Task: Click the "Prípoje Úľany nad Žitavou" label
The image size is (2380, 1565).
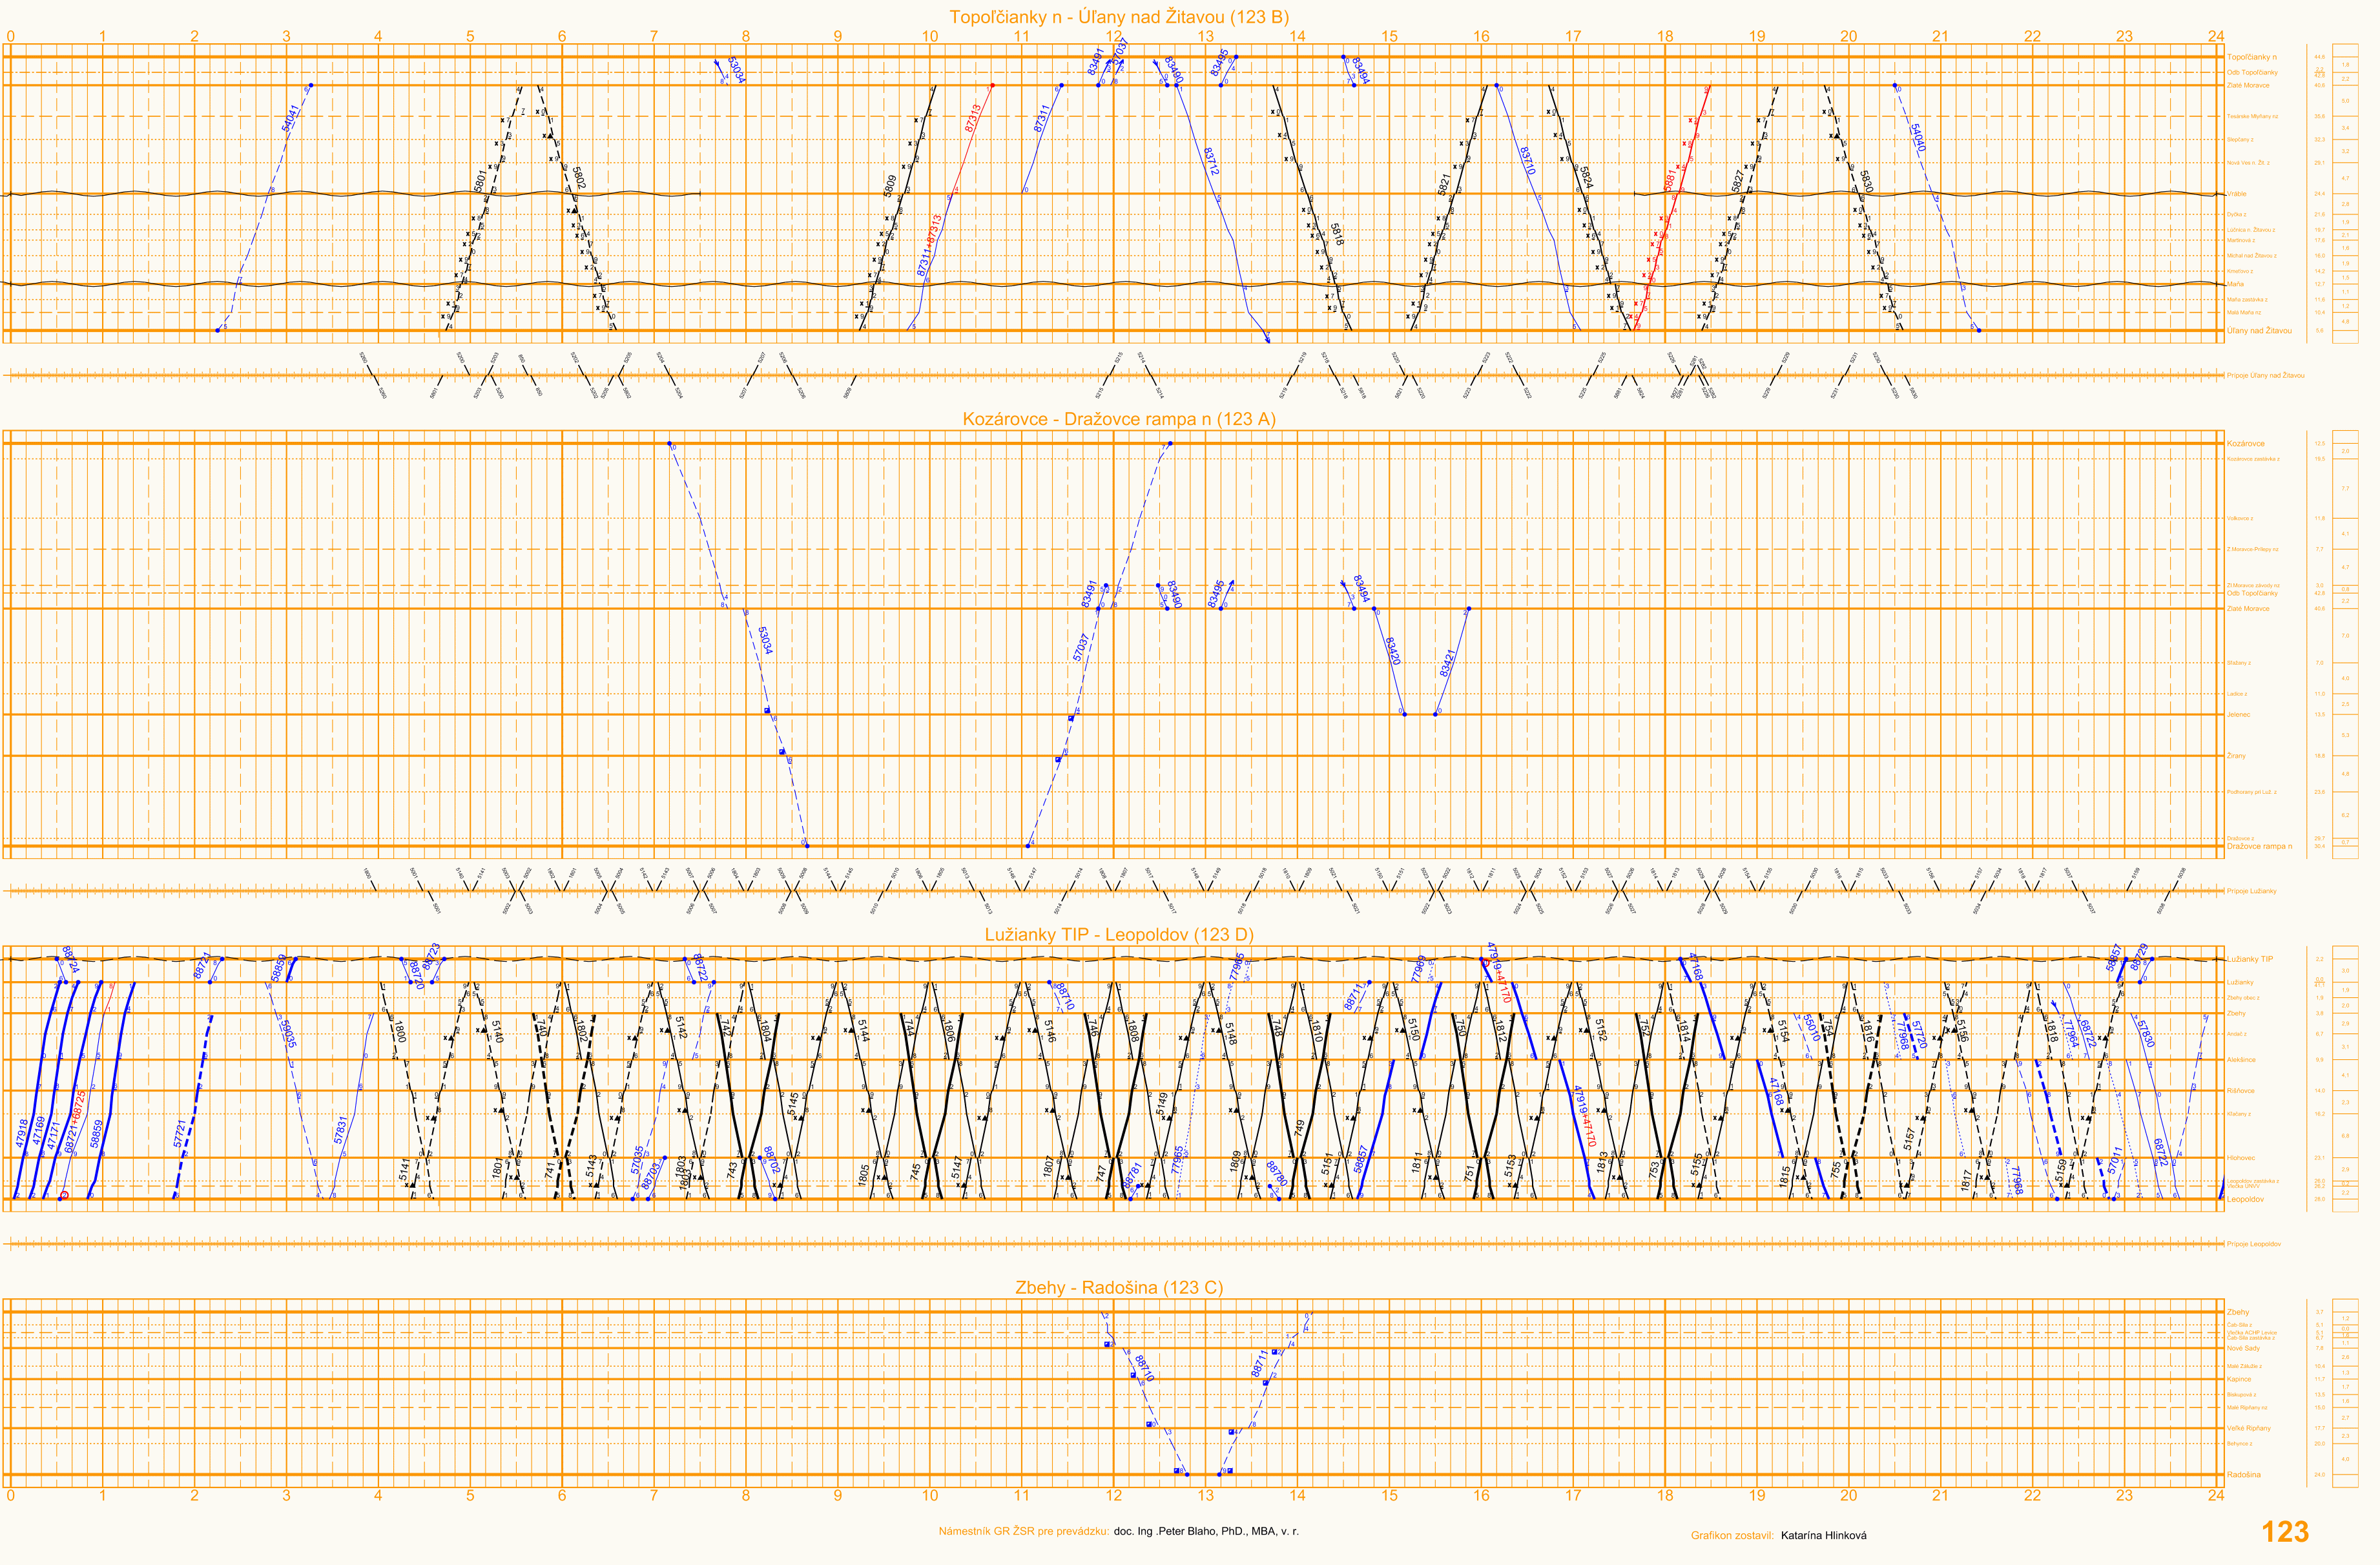Action: coord(2265,376)
